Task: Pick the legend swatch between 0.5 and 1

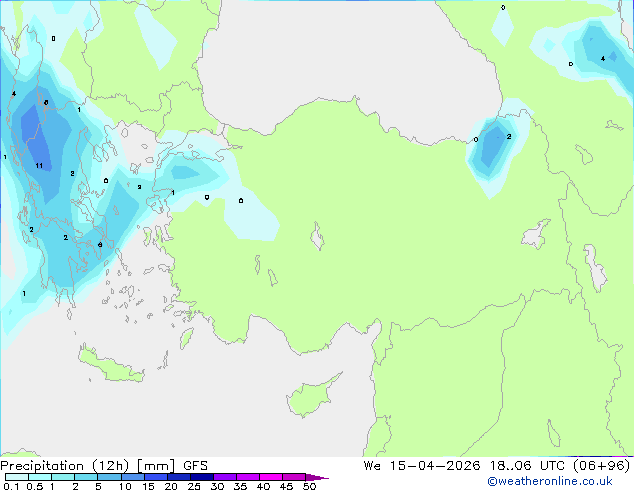Action: pos(40,477)
